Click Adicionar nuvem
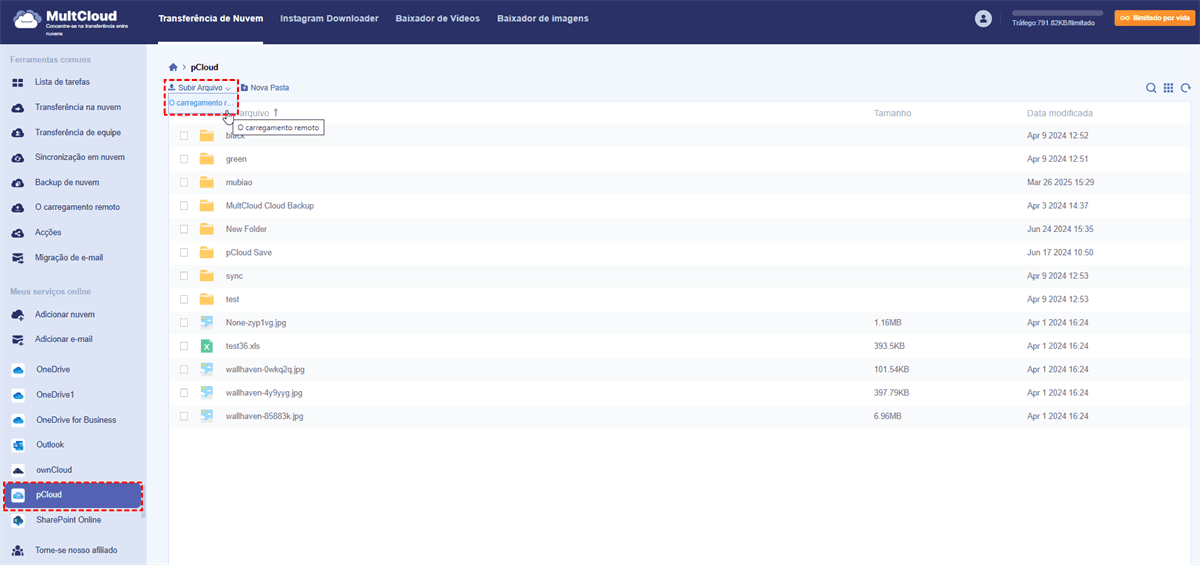The image size is (1200, 565). click(65, 314)
